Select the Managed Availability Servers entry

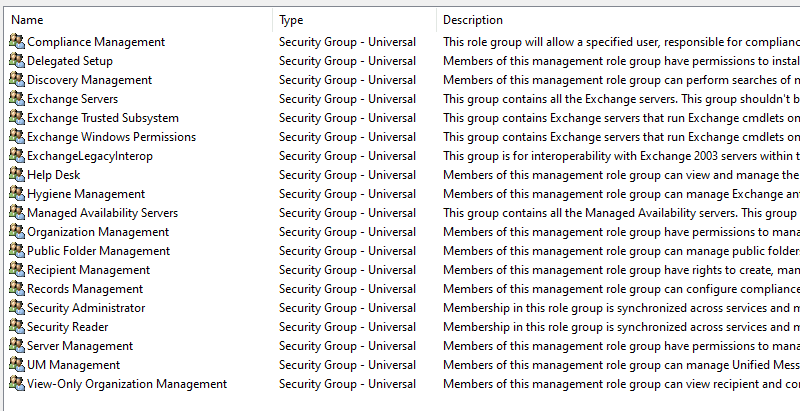tap(102, 213)
